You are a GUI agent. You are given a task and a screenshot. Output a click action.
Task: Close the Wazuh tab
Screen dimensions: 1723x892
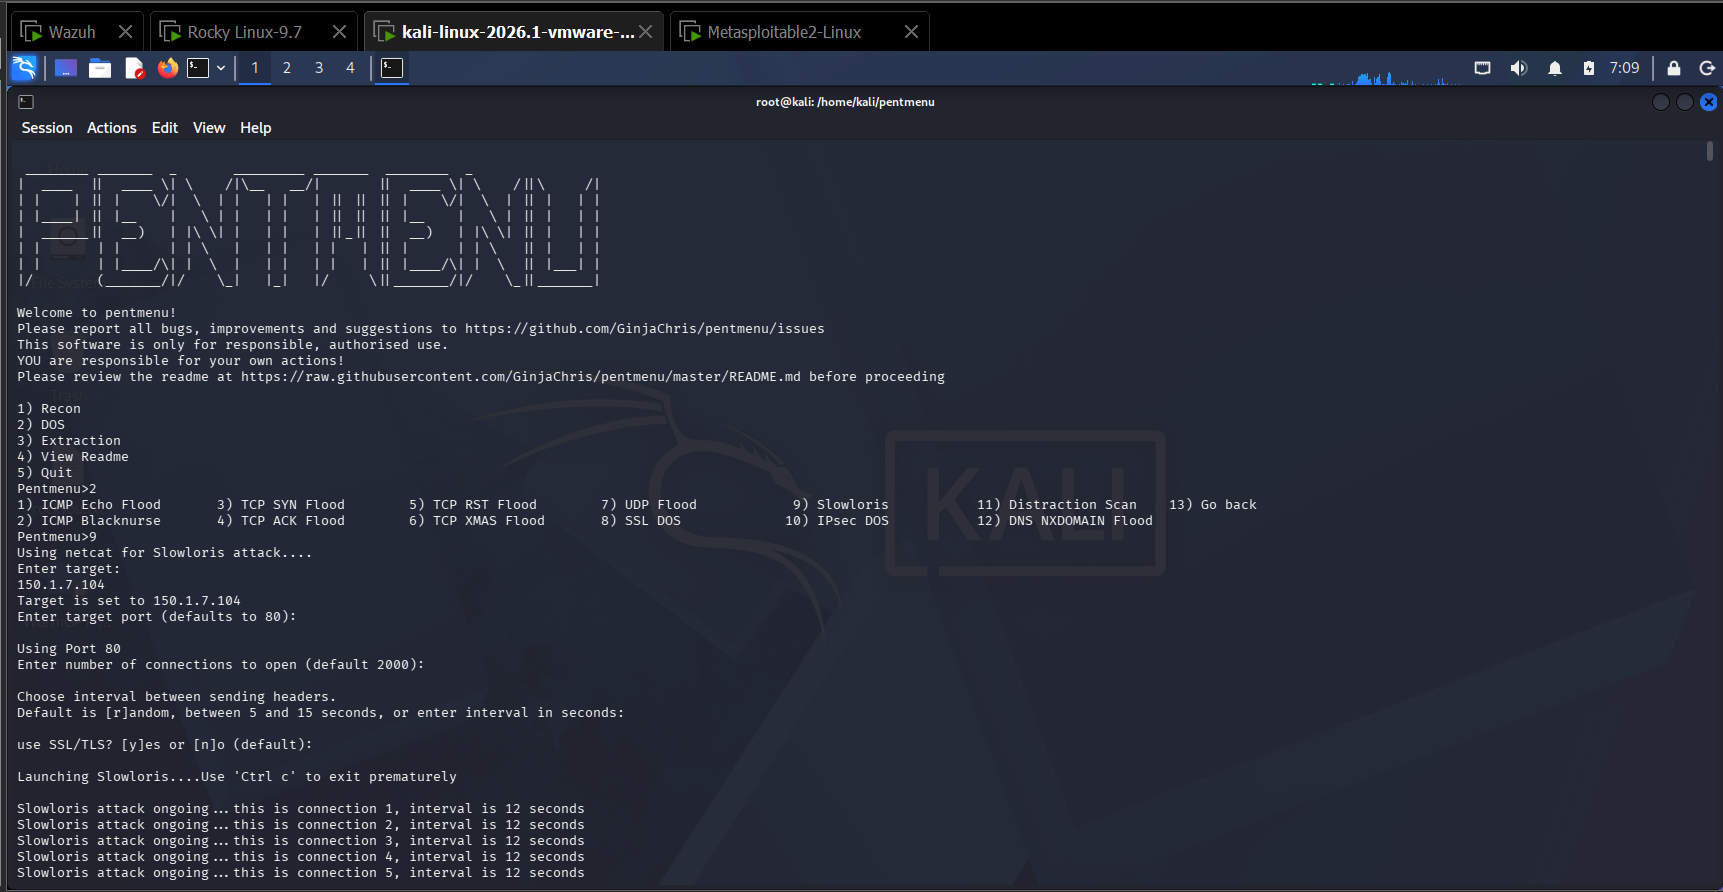click(125, 32)
